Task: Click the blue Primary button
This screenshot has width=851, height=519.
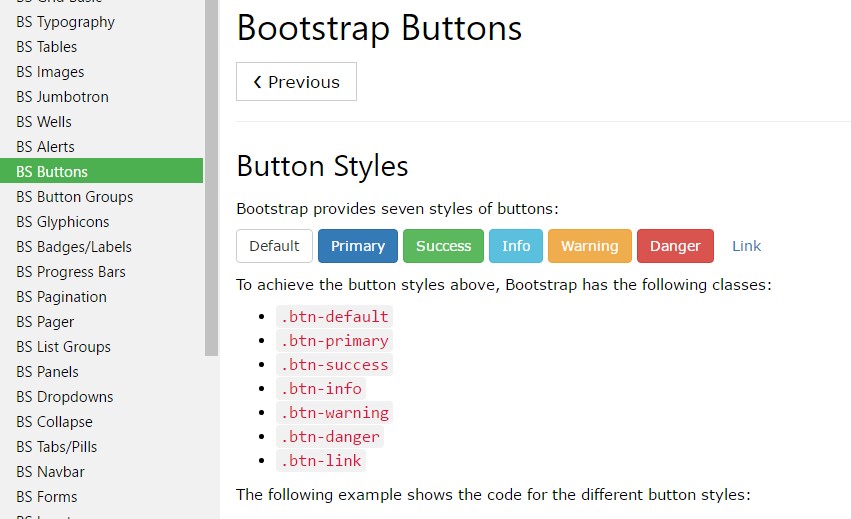Action: click(x=358, y=246)
